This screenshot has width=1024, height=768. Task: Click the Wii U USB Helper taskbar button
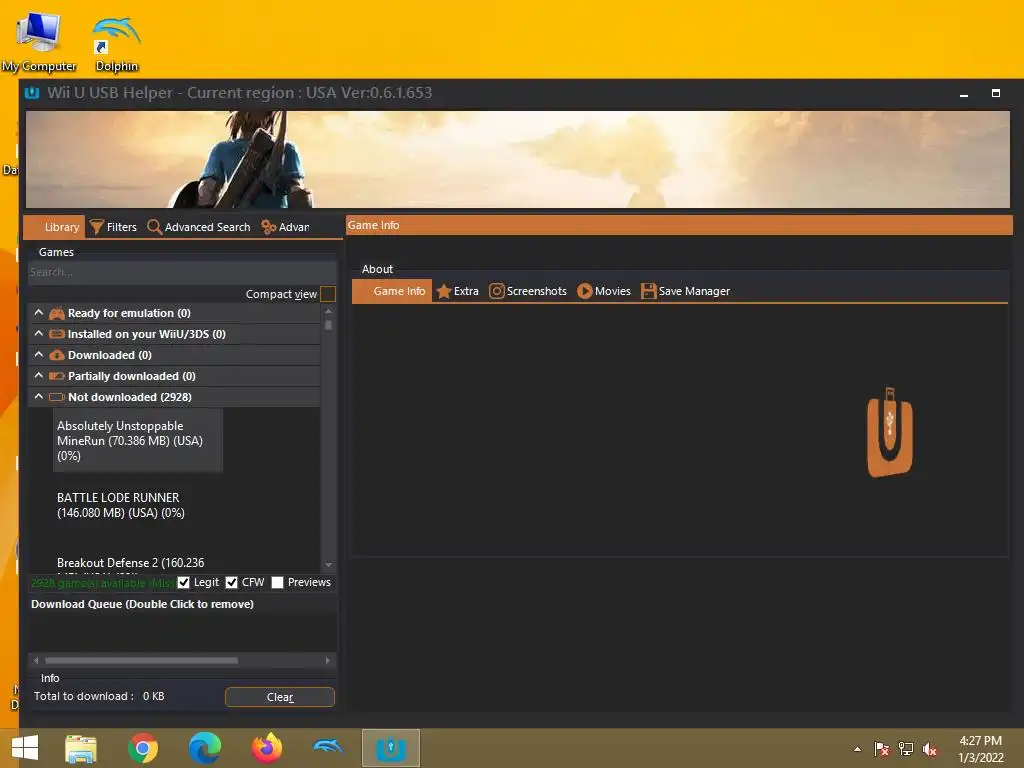(x=391, y=748)
